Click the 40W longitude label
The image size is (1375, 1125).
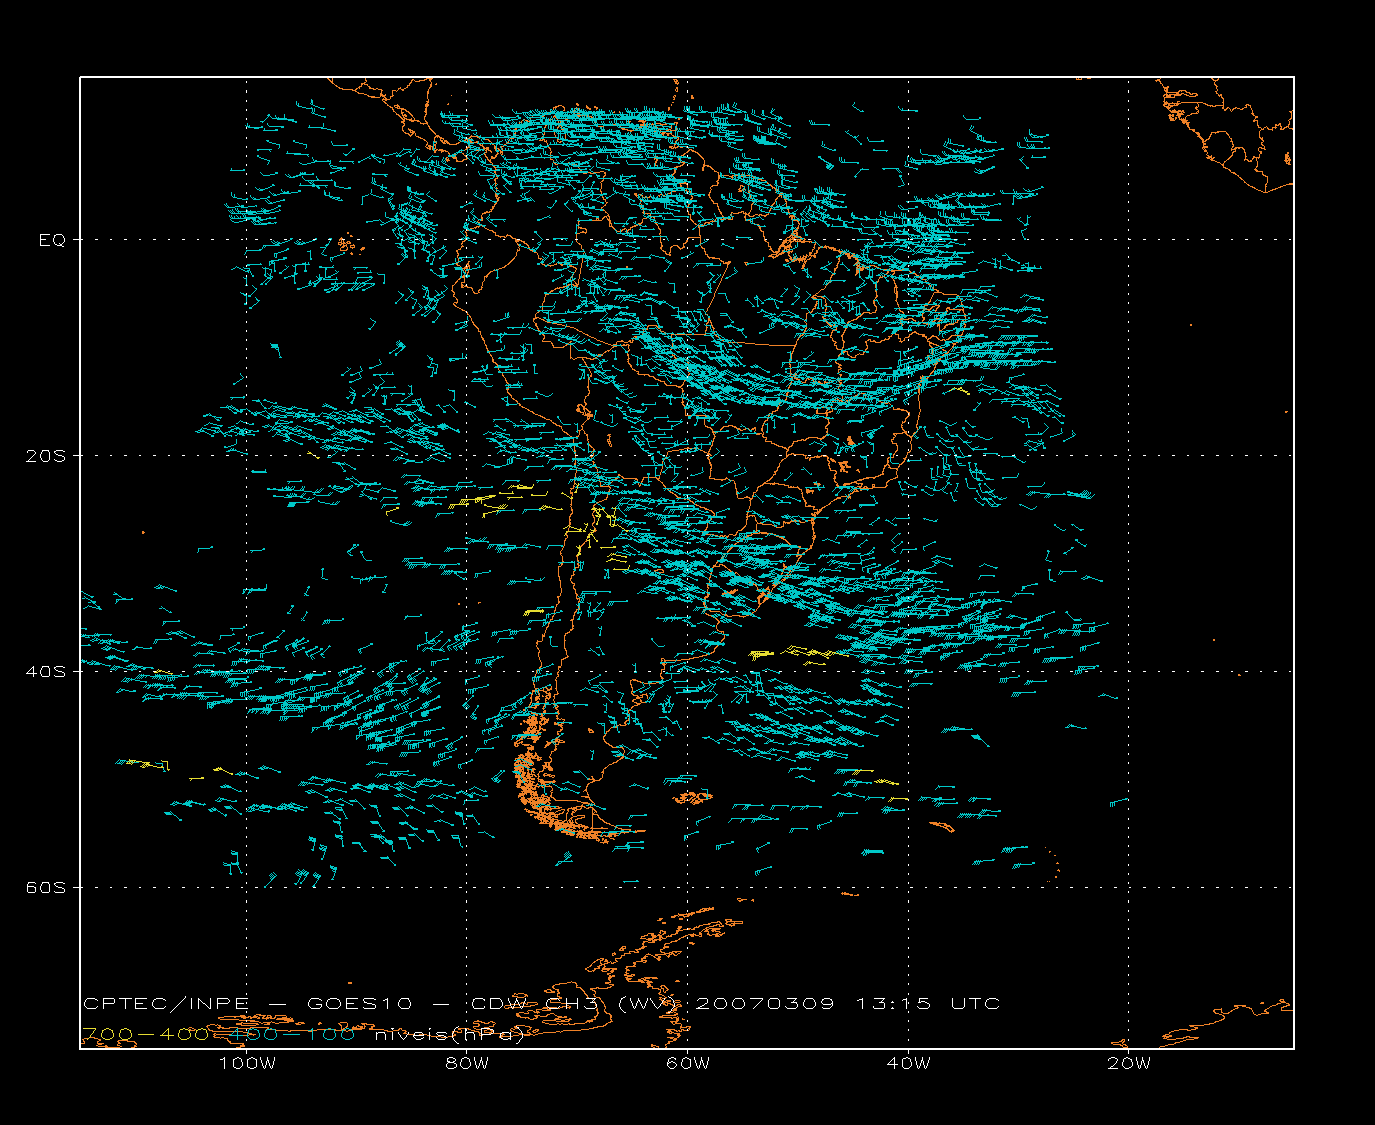908,1063
